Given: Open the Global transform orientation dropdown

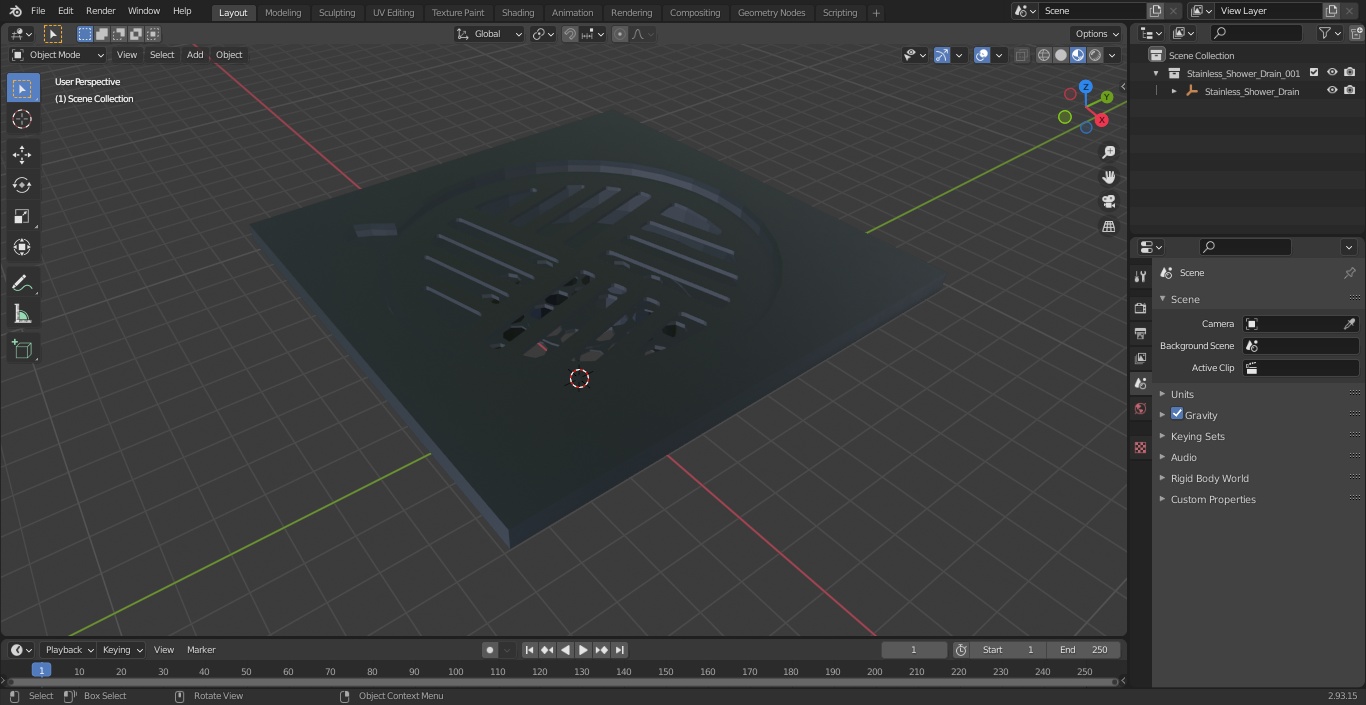Looking at the screenshot, I should [489, 34].
